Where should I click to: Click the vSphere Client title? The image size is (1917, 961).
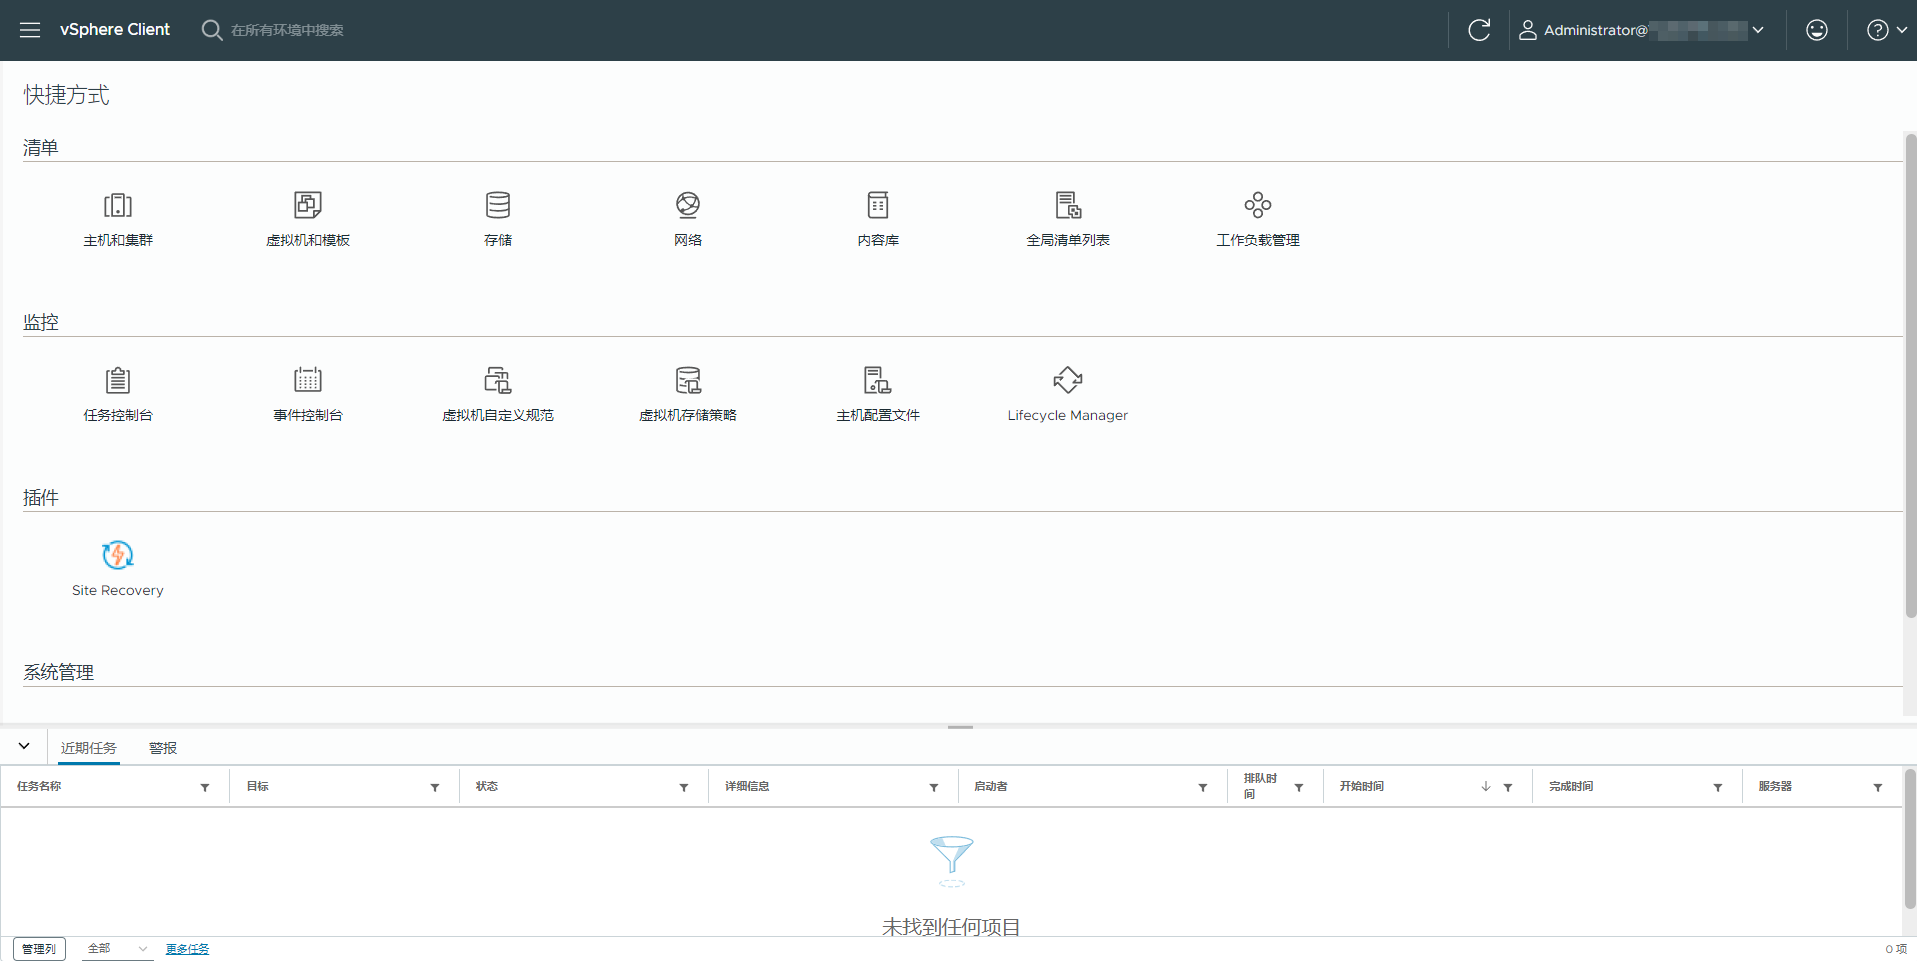[x=115, y=30]
